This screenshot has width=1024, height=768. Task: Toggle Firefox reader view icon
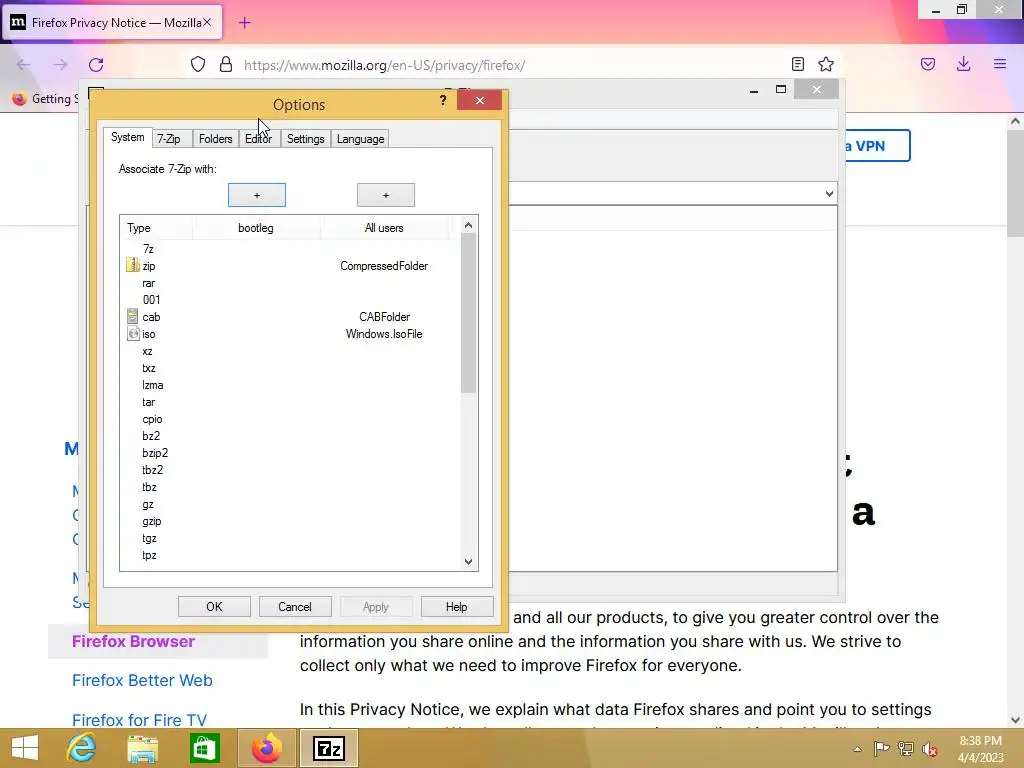click(x=797, y=64)
